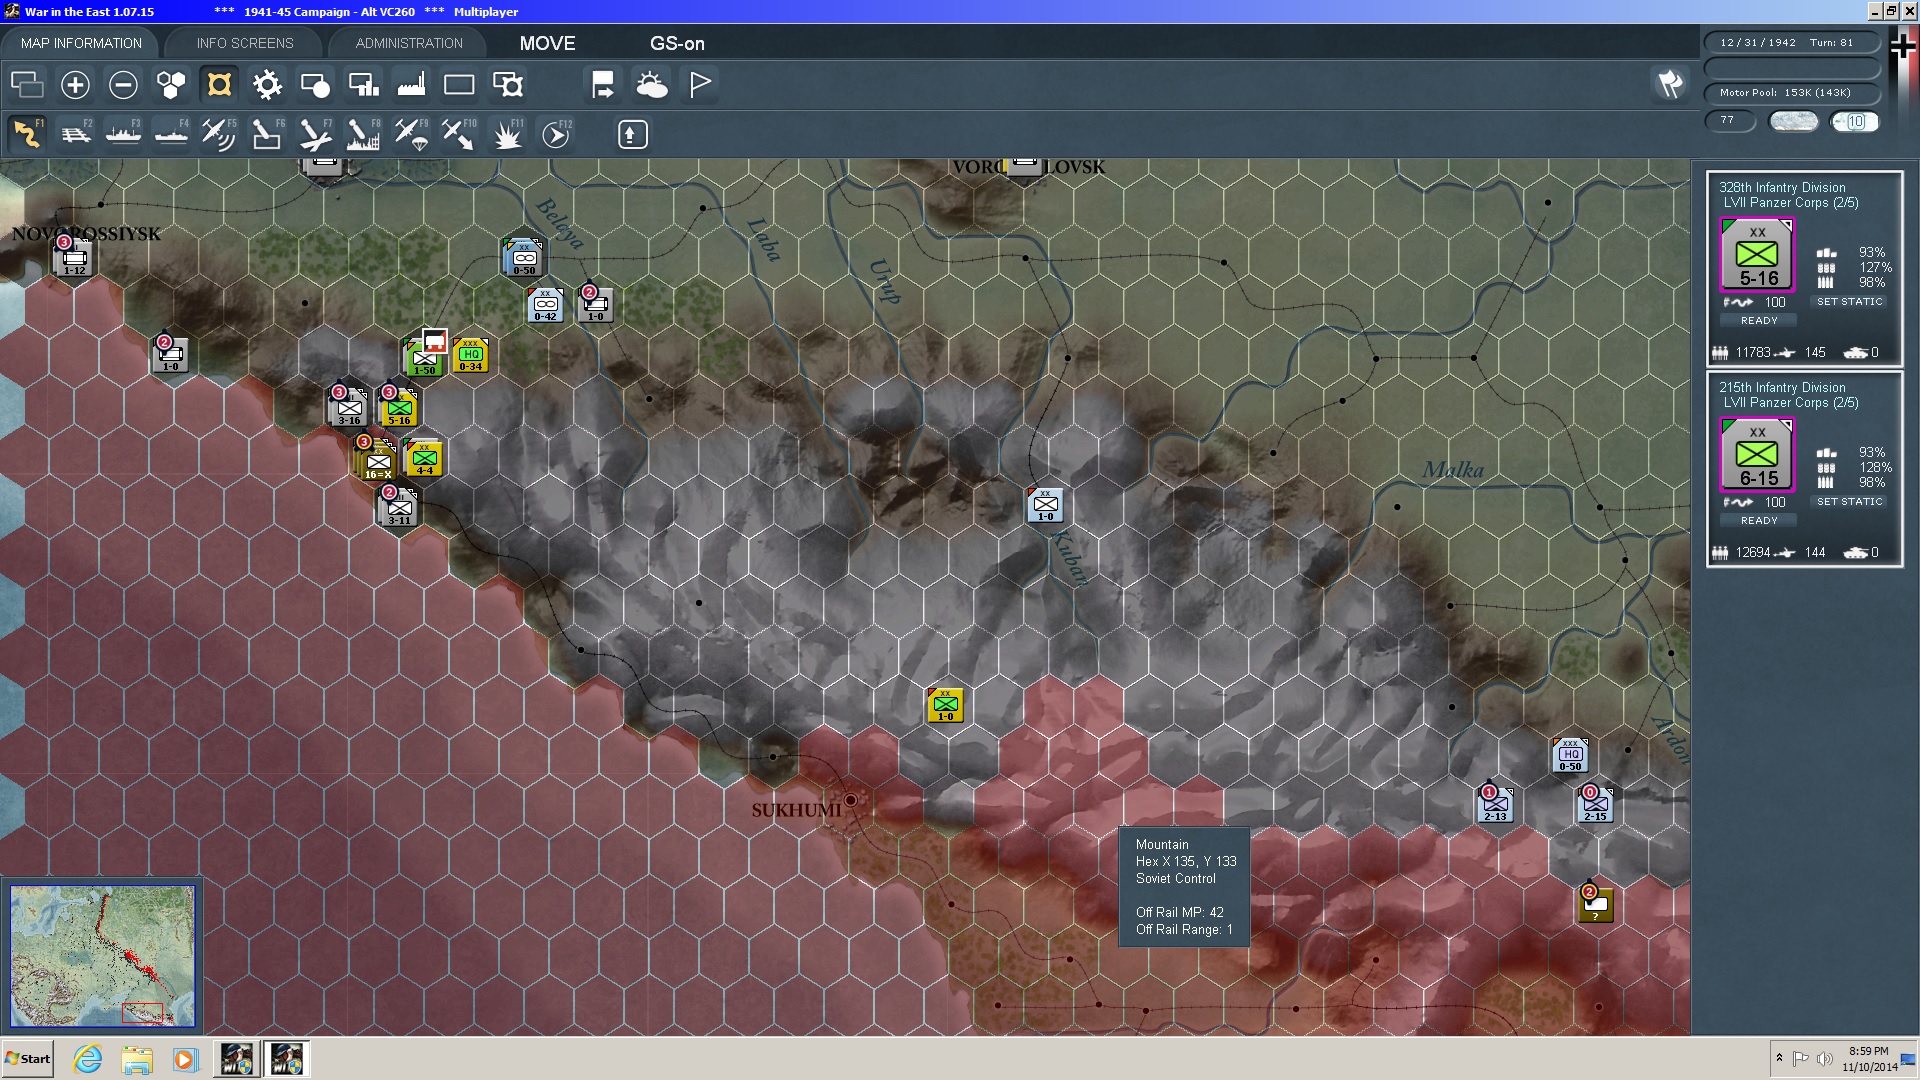The width and height of the screenshot is (1920, 1080).
Task: Open the MAP INFORMATION tab
Action: coord(81,43)
